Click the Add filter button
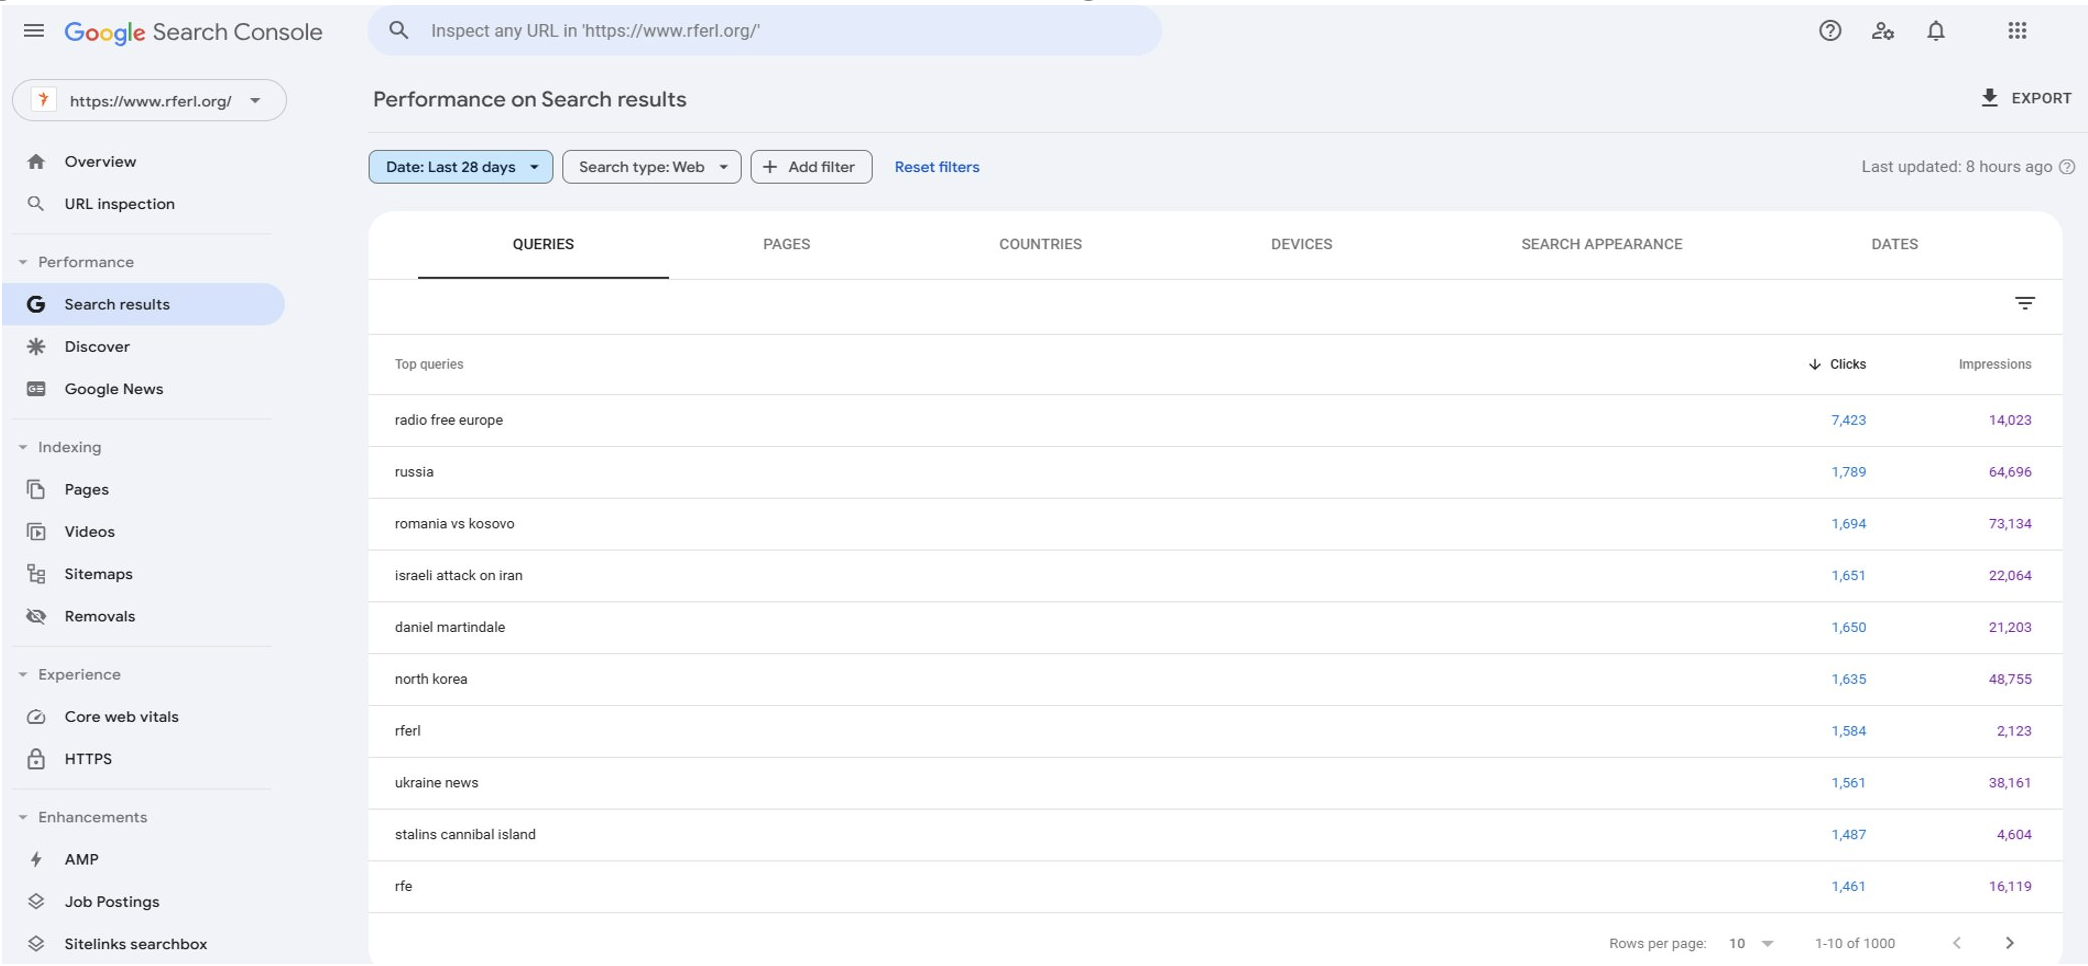 point(811,167)
